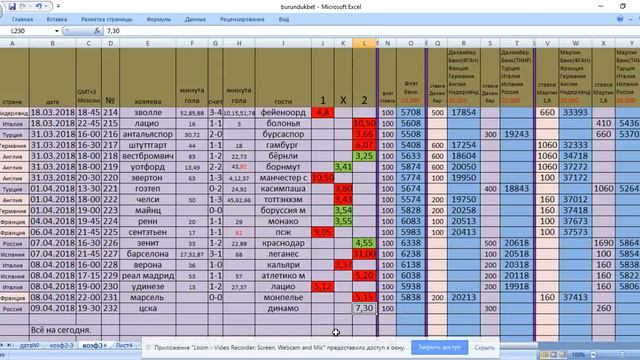Open the Undo history dropdown arrow
Image resolution: width=640 pixels, height=360 pixels.
(x=46, y=7)
